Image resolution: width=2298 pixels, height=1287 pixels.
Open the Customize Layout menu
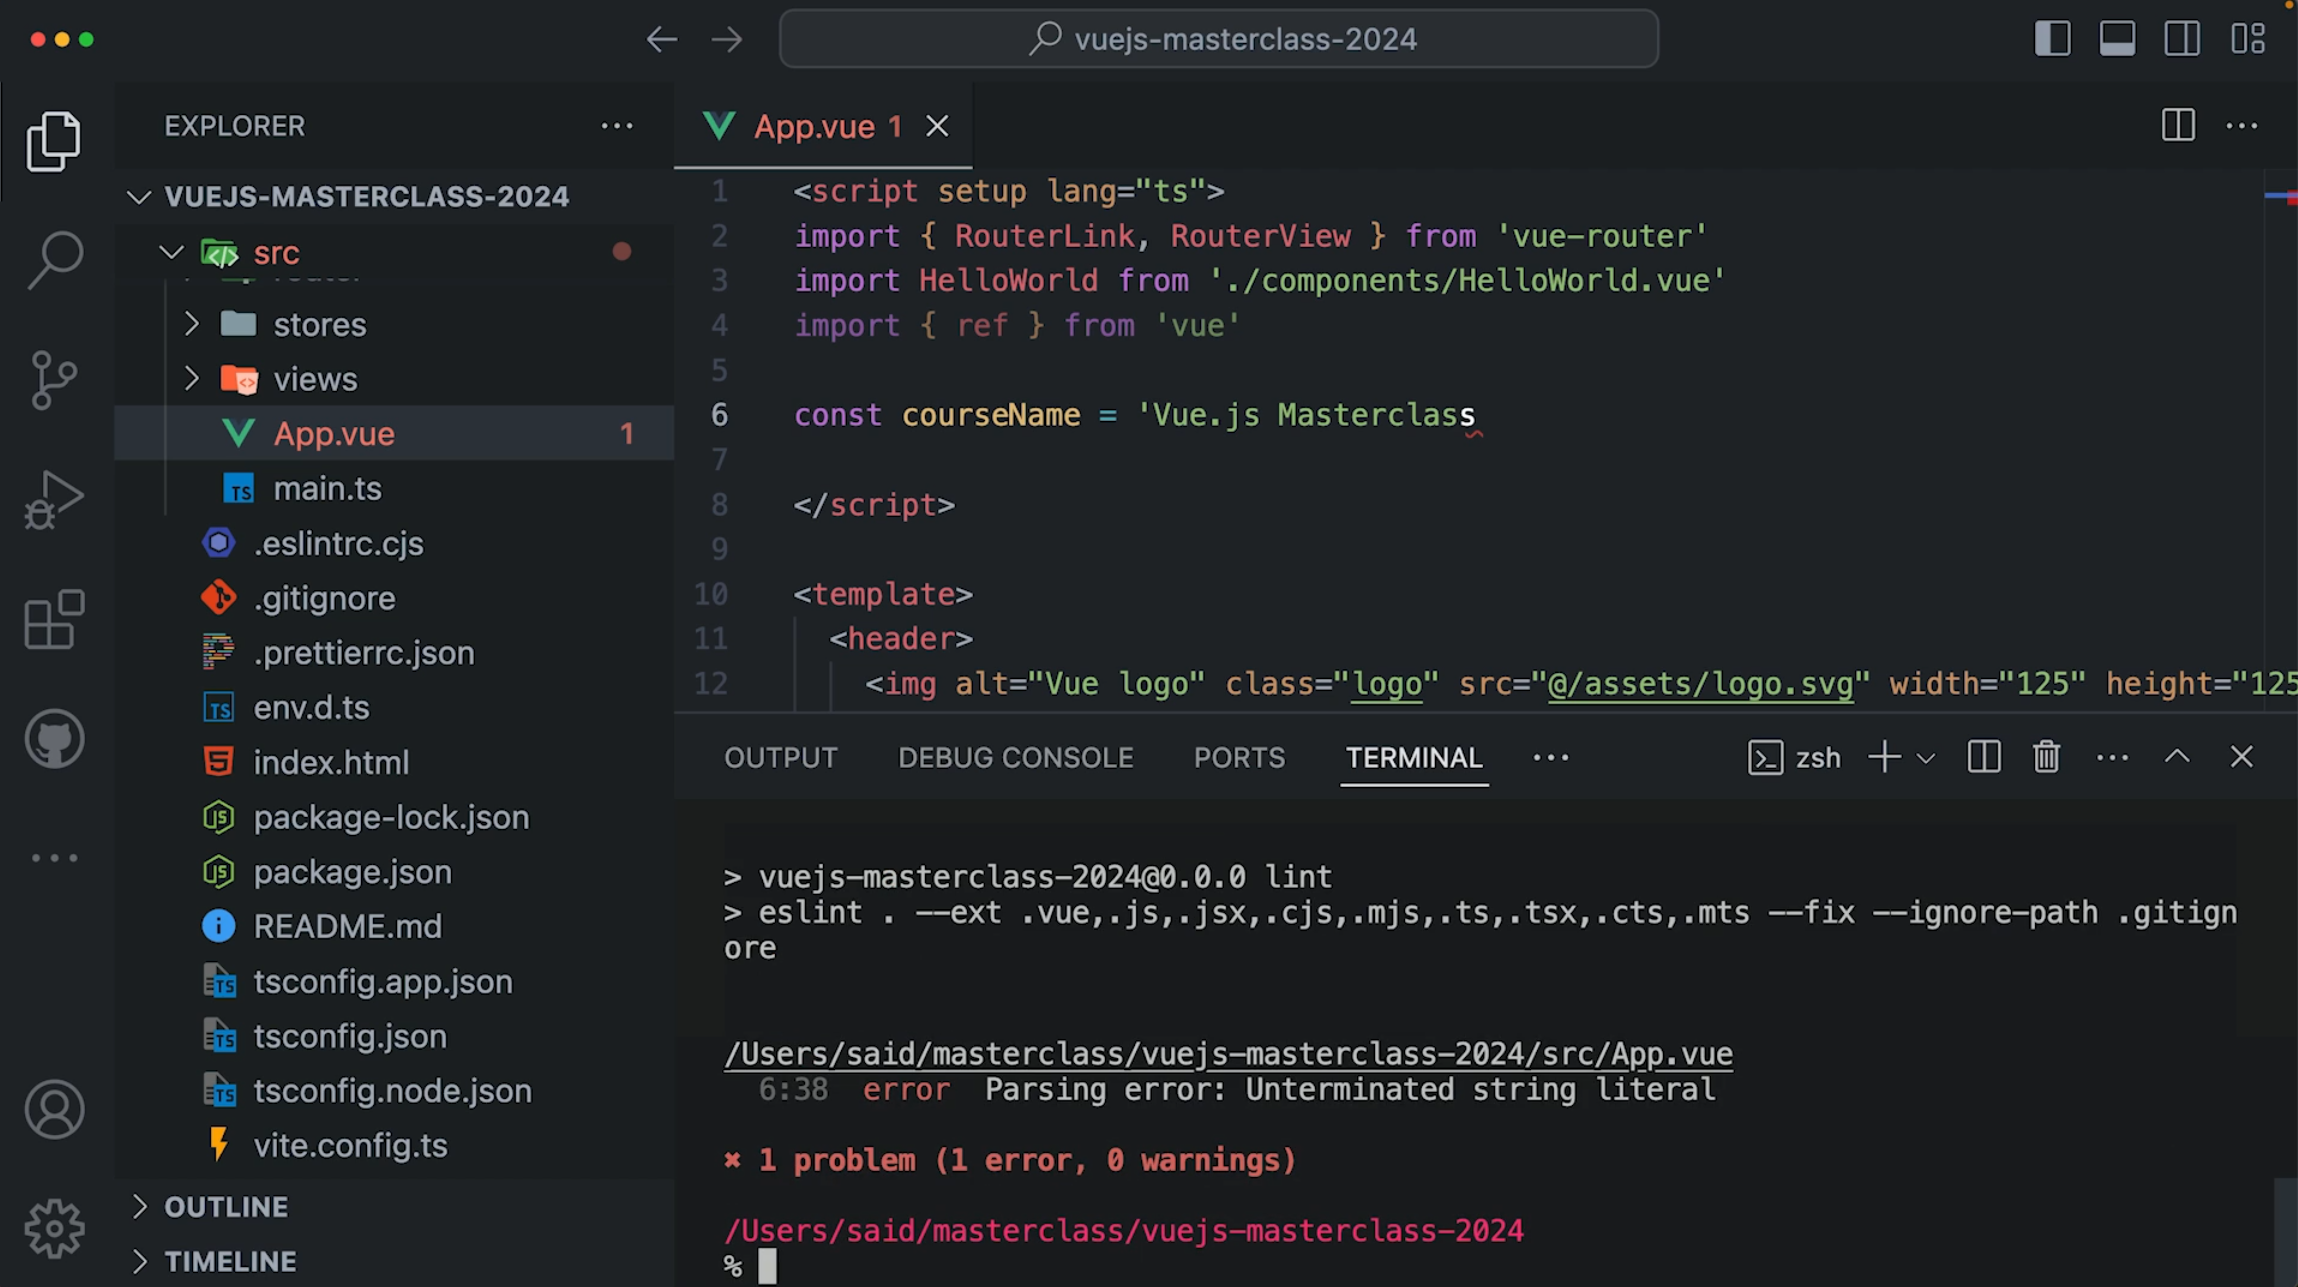click(2247, 38)
